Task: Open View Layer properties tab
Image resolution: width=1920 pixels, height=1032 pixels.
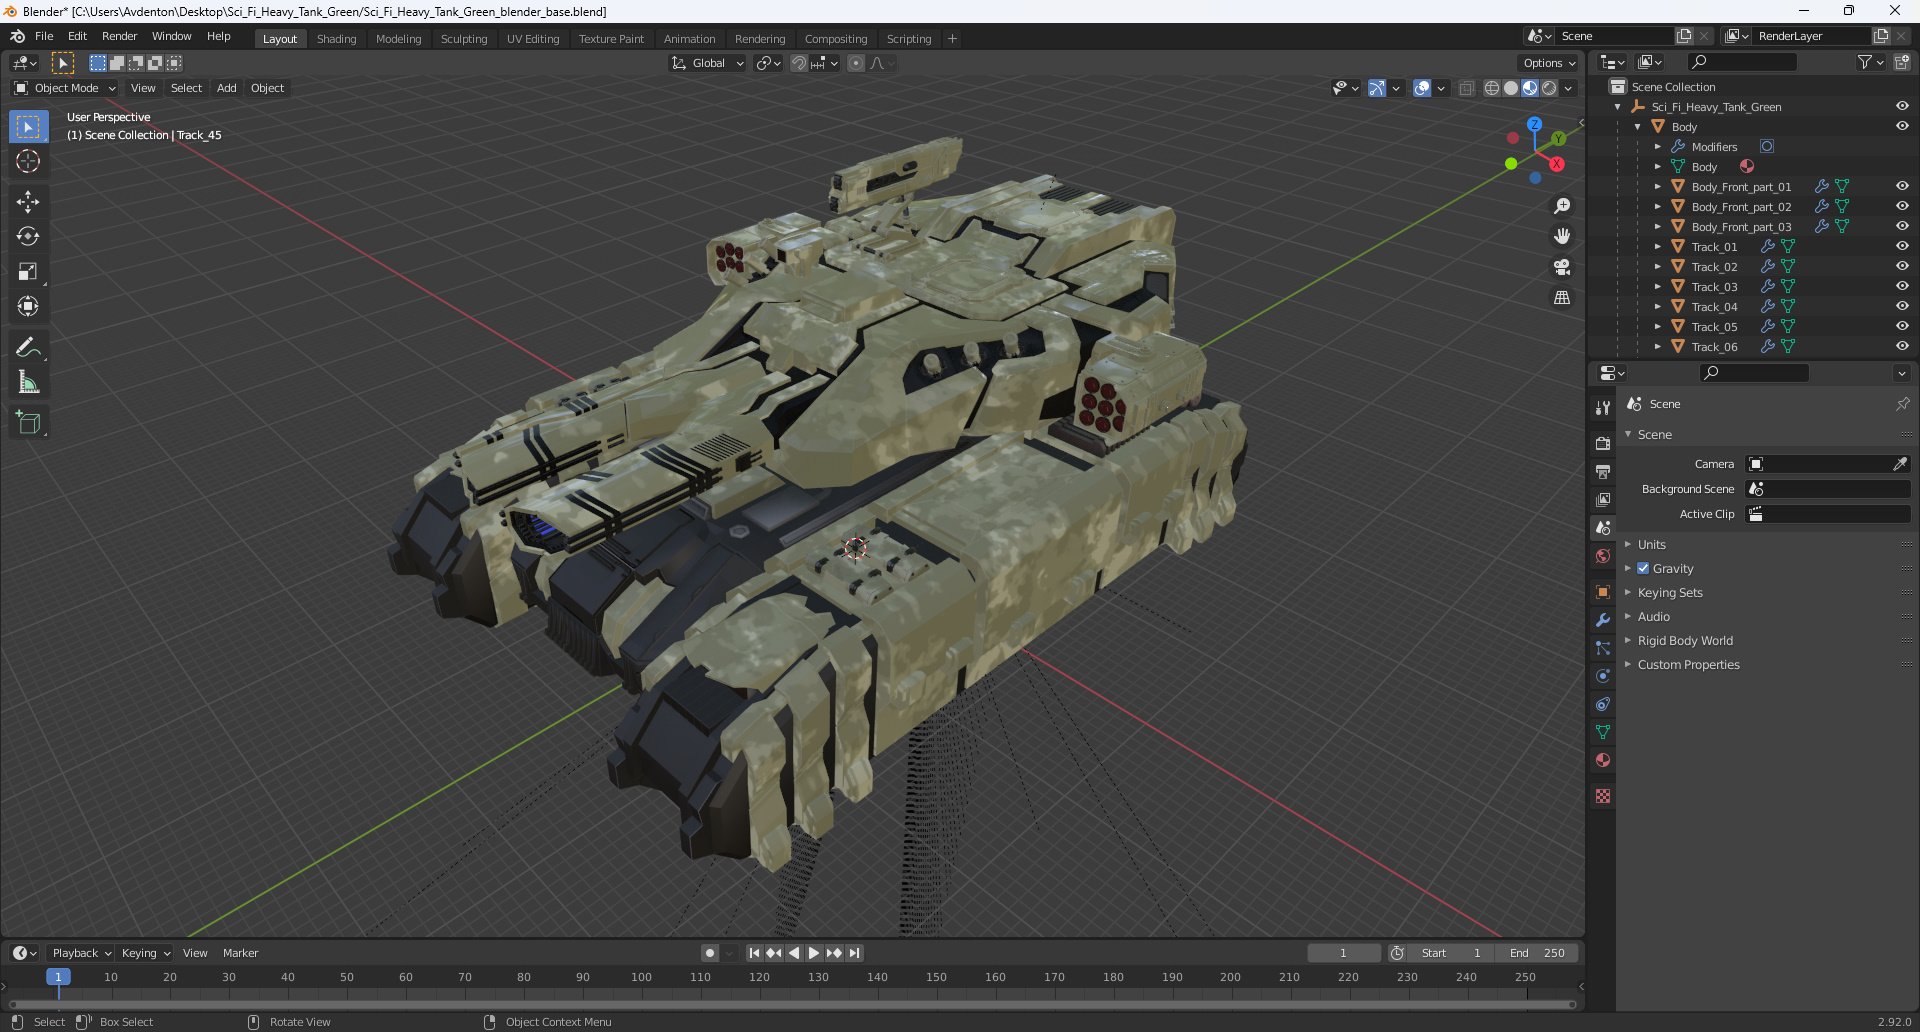Action: [x=1603, y=499]
